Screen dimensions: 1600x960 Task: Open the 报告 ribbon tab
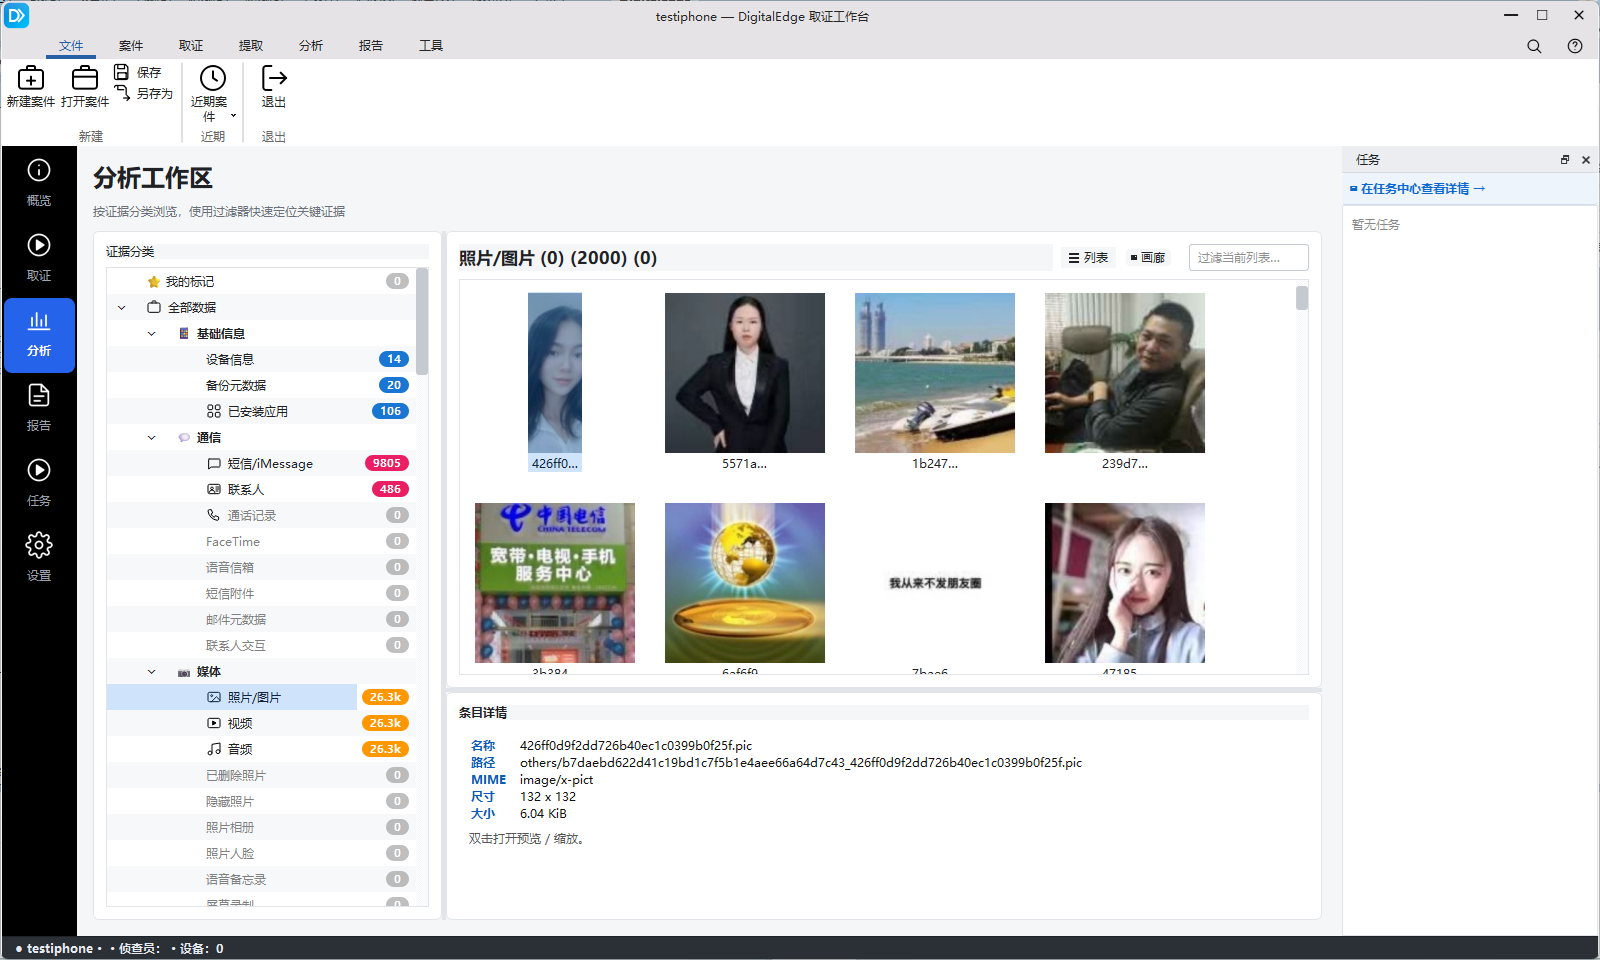point(371,46)
